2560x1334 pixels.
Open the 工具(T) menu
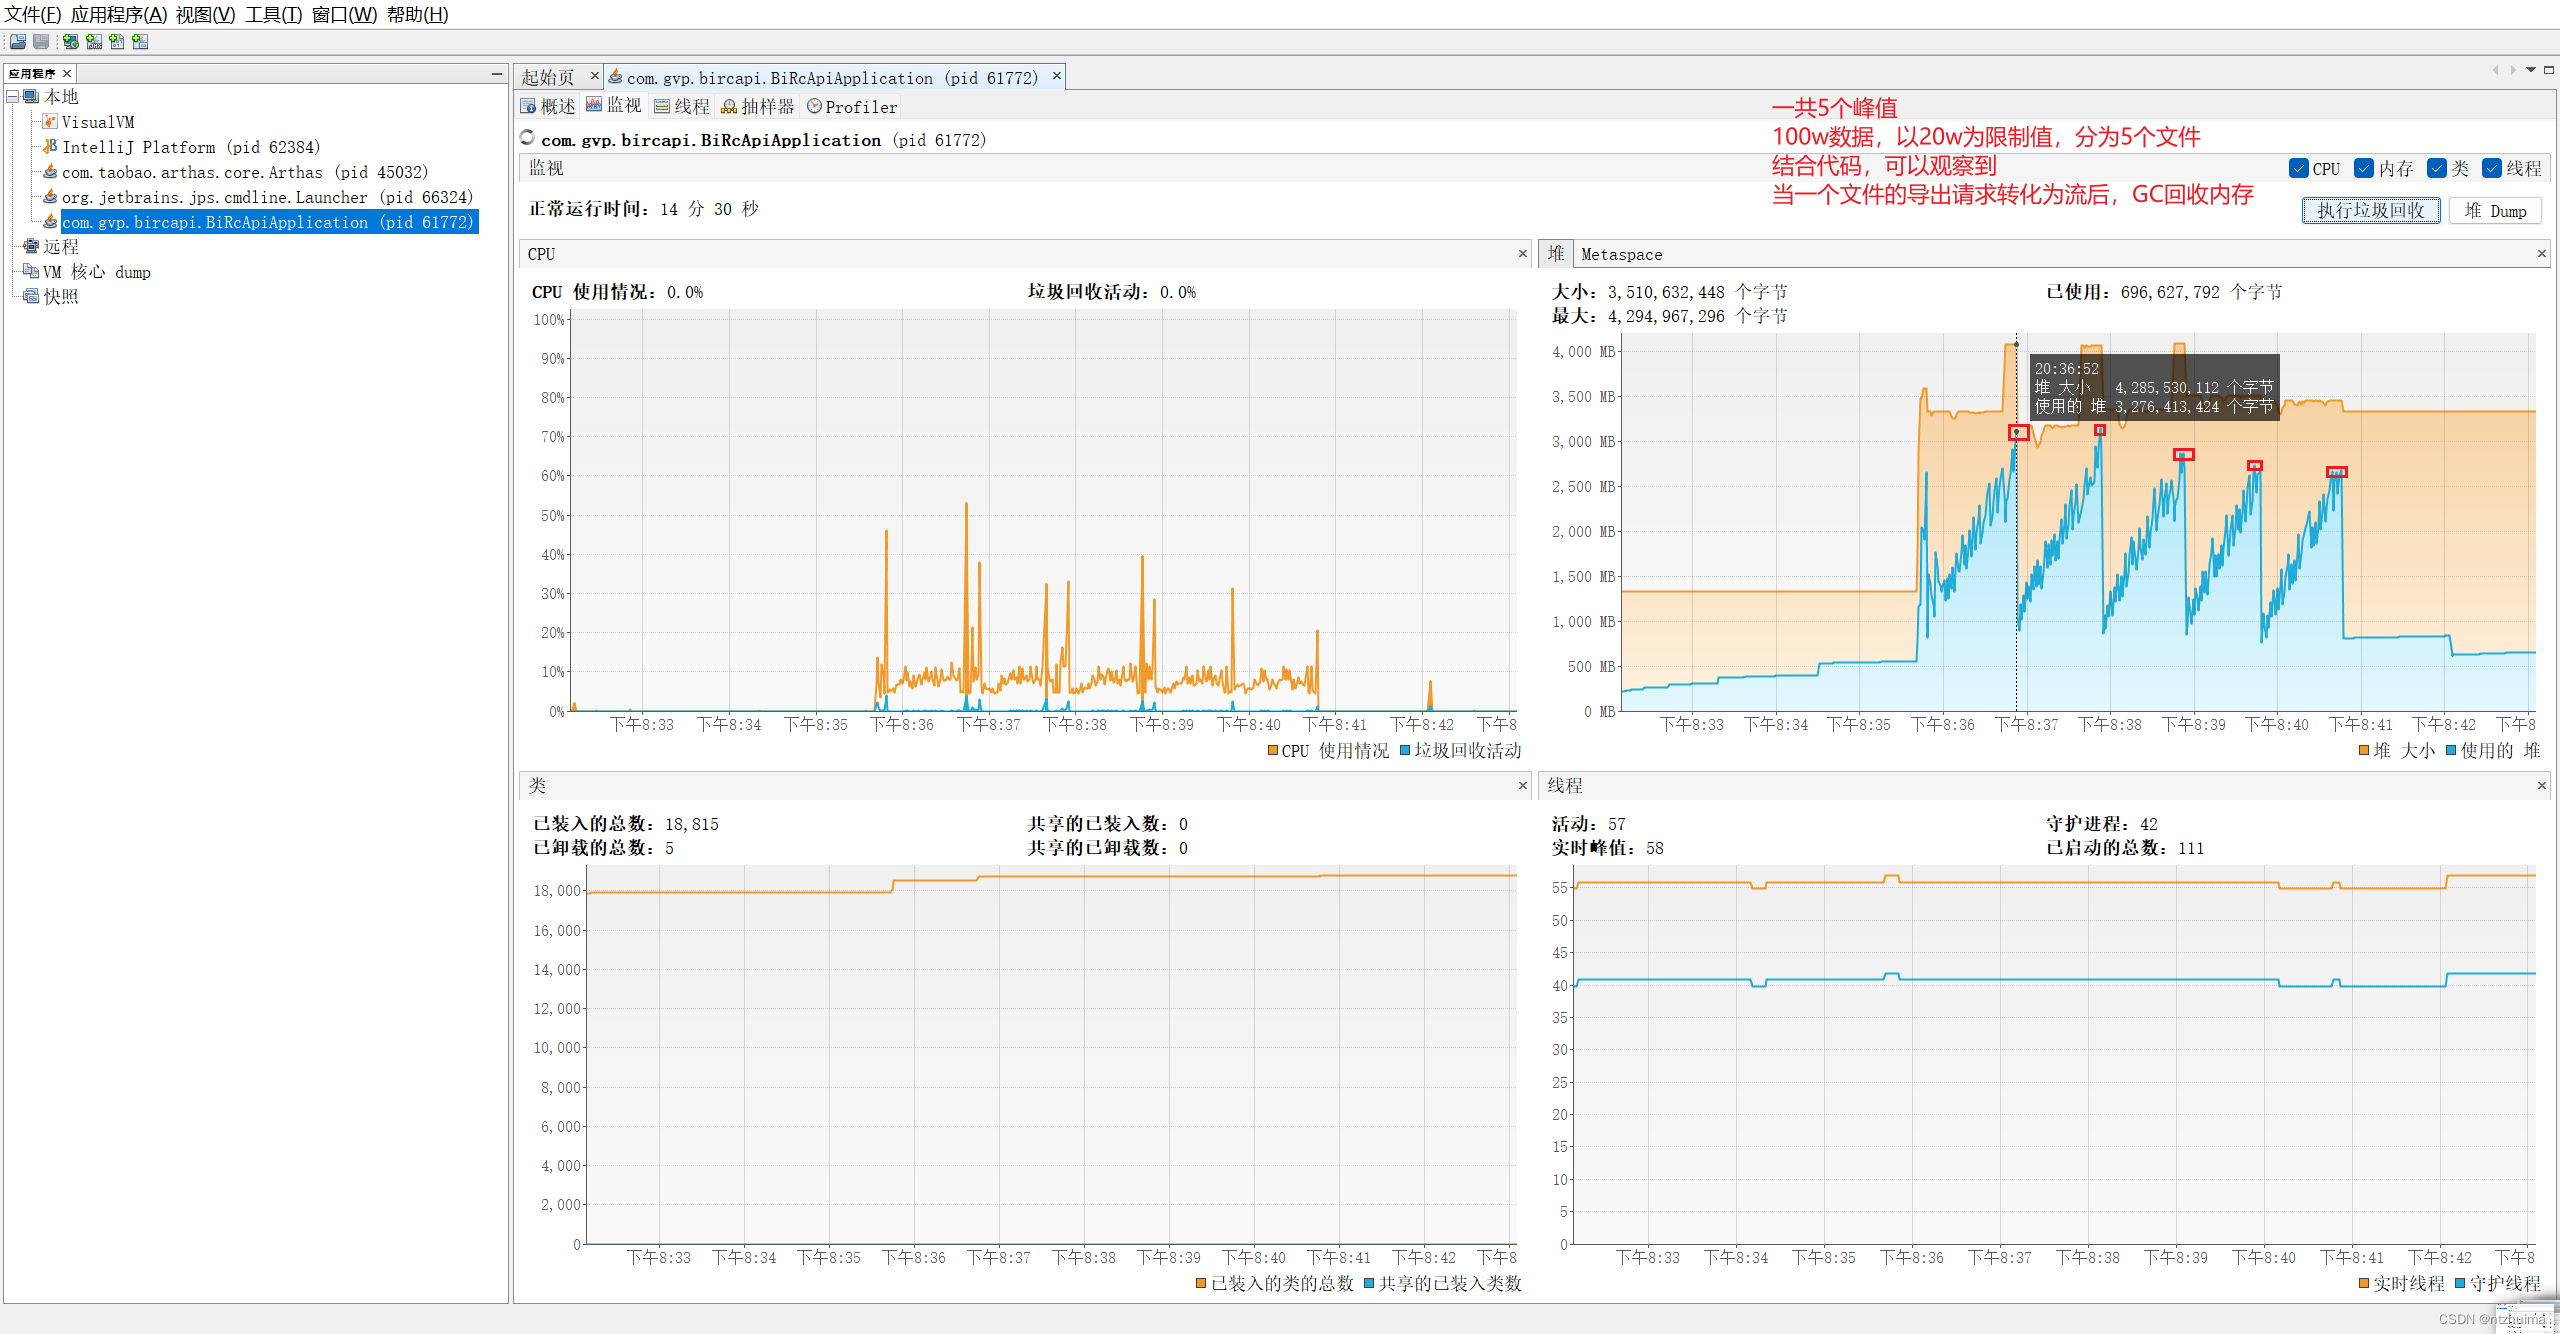(273, 14)
